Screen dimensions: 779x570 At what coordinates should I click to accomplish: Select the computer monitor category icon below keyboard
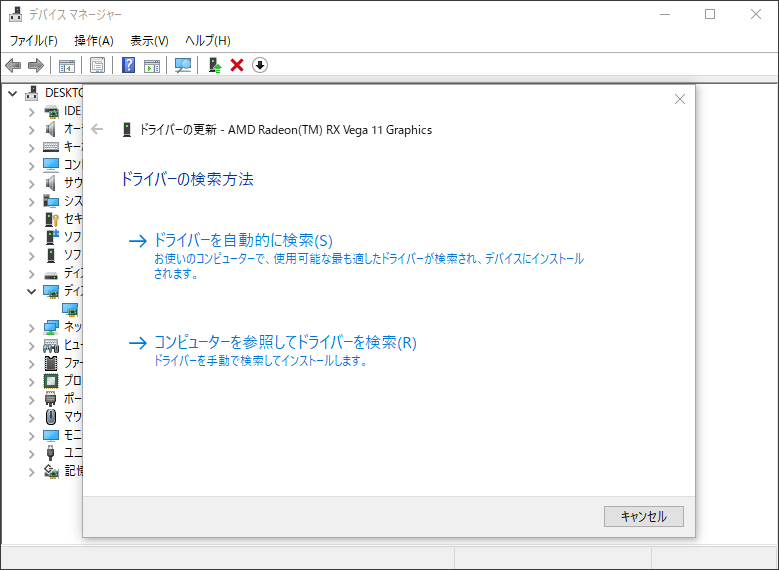click(x=51, y=165)
